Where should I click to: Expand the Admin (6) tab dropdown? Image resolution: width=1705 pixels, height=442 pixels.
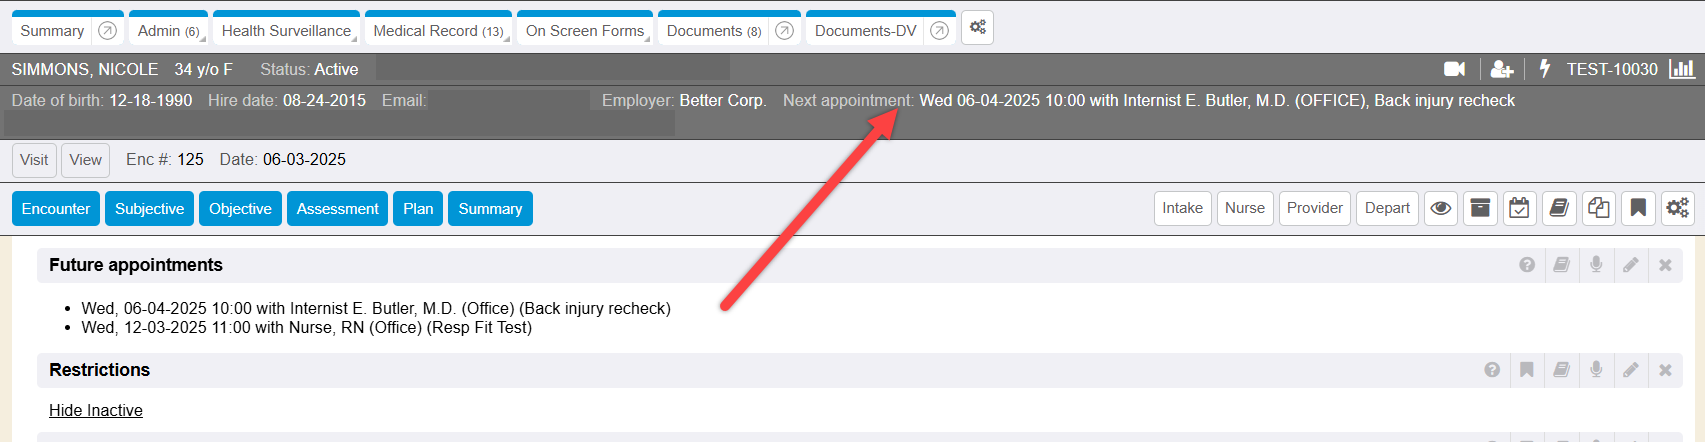pyautogui.click(x=168, y=31)
